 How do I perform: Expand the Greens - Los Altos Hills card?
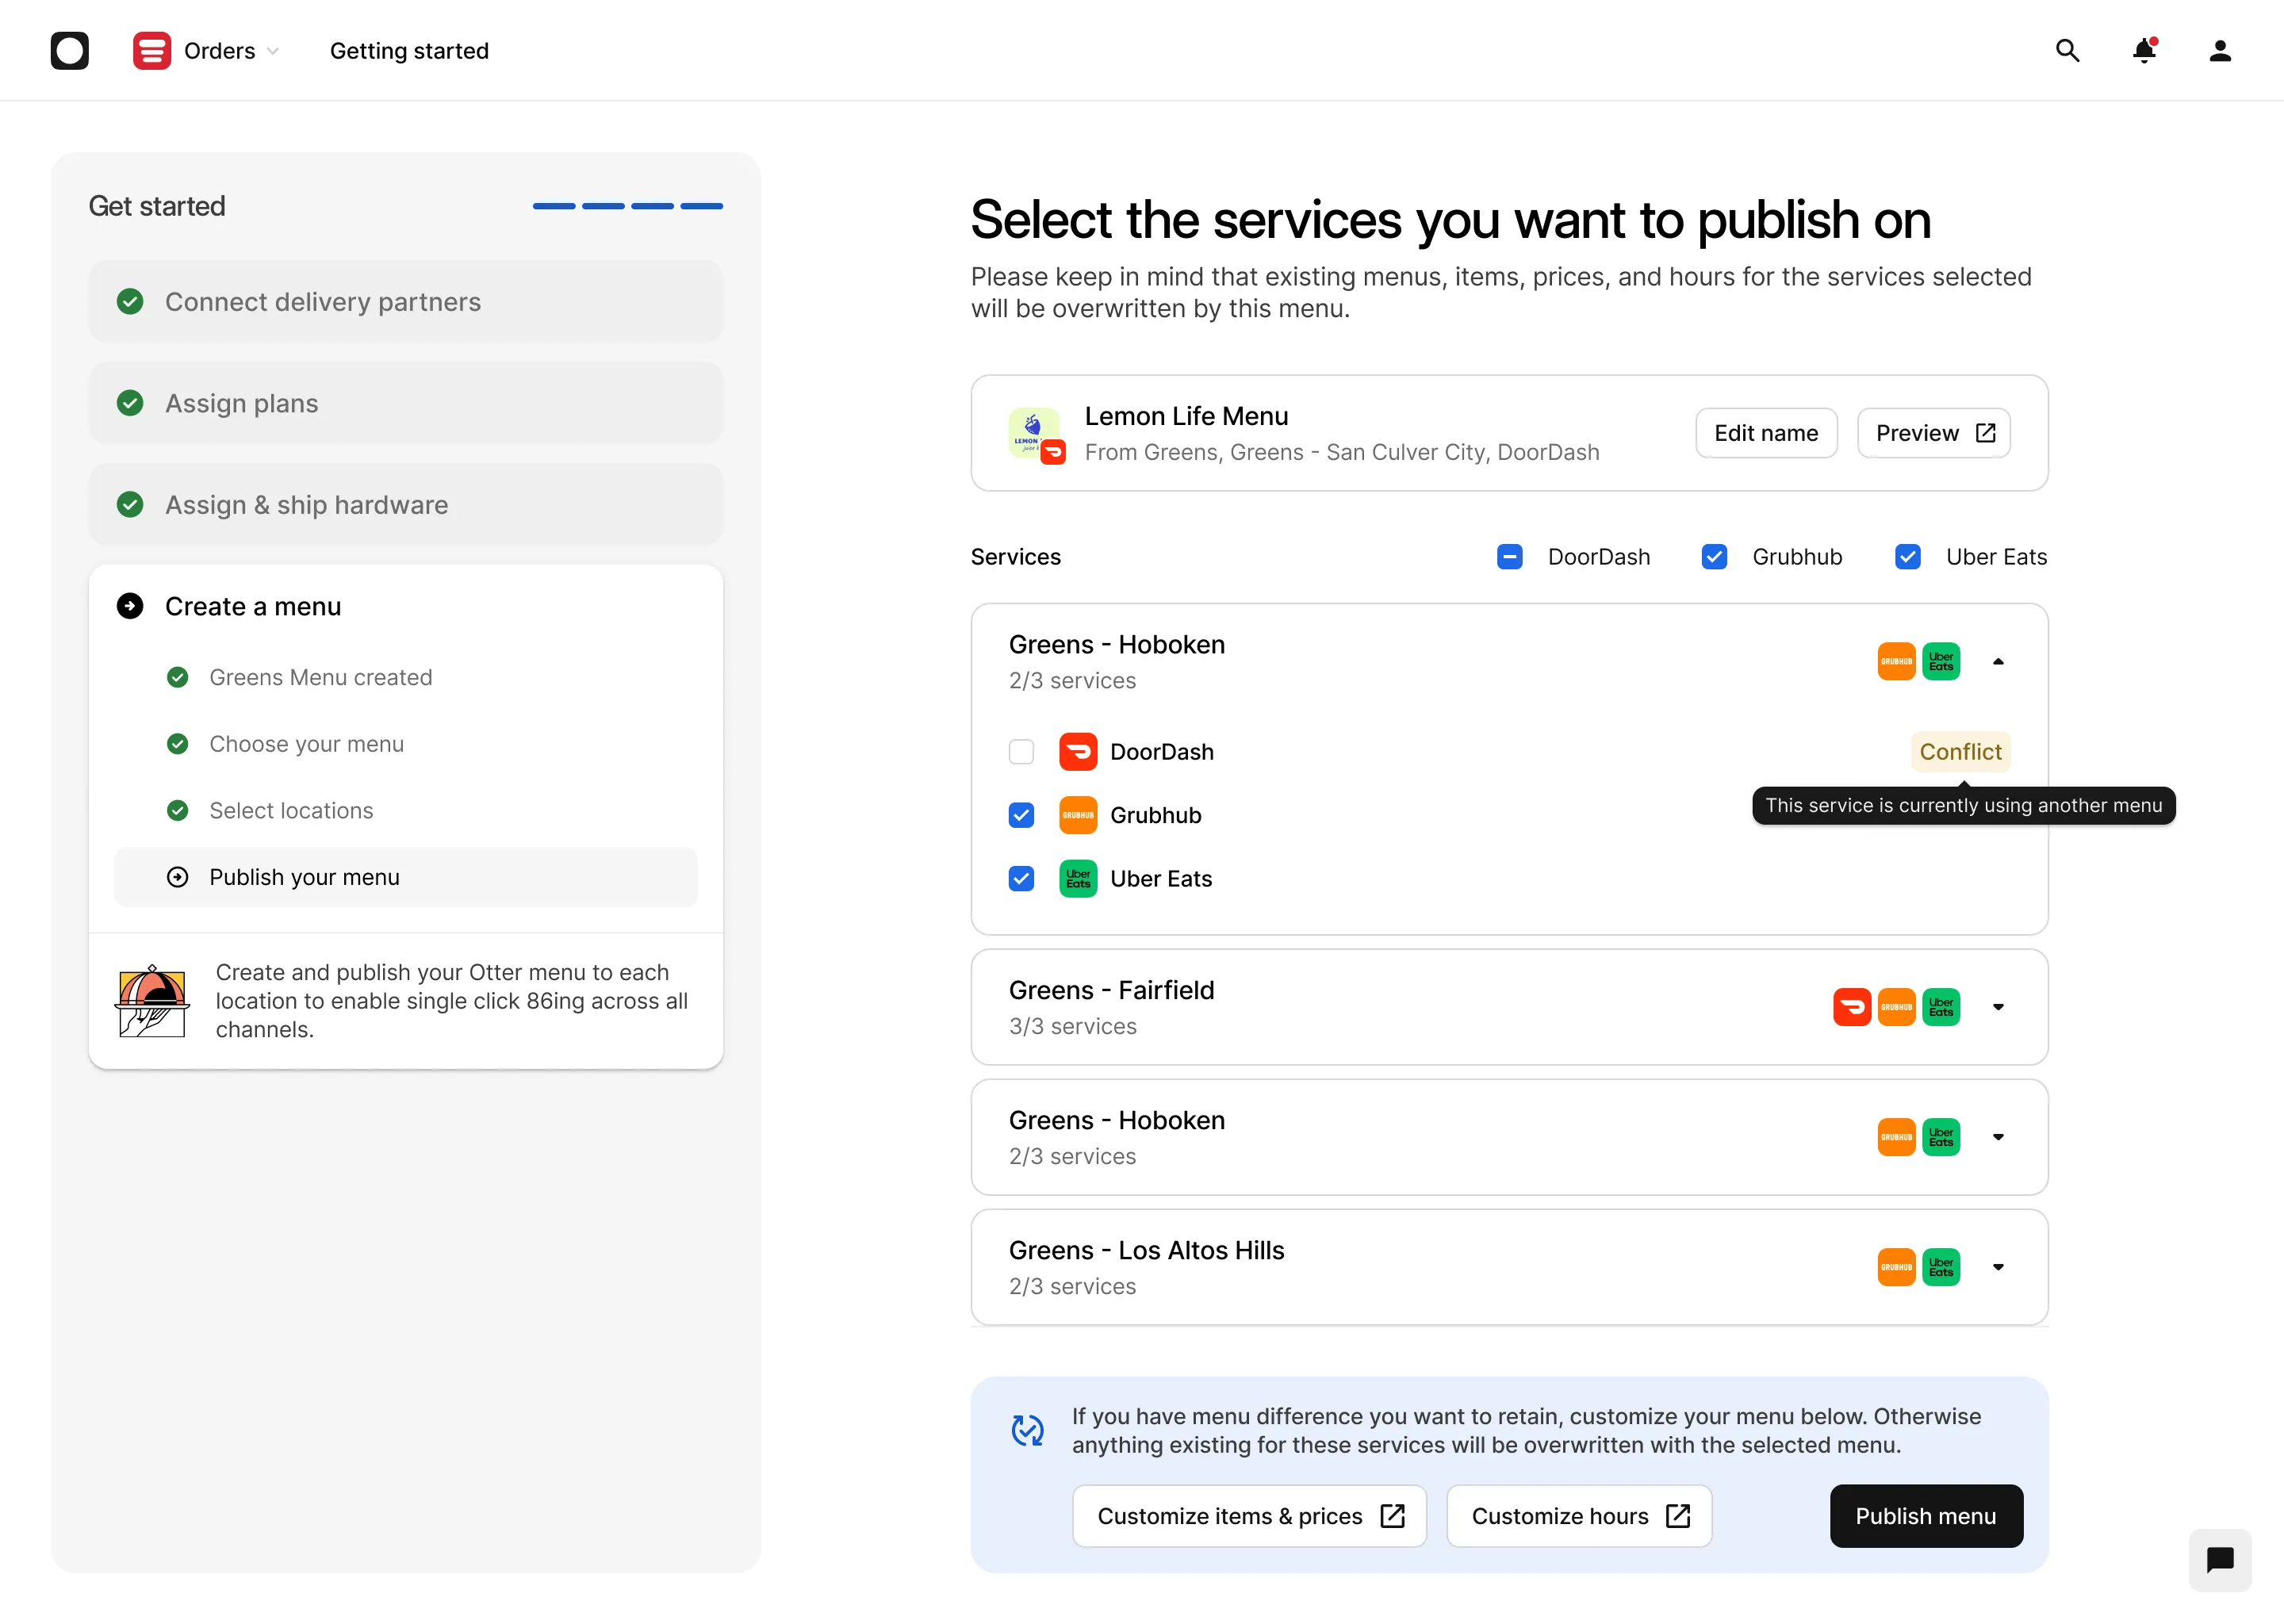tap(1998, 1267)
